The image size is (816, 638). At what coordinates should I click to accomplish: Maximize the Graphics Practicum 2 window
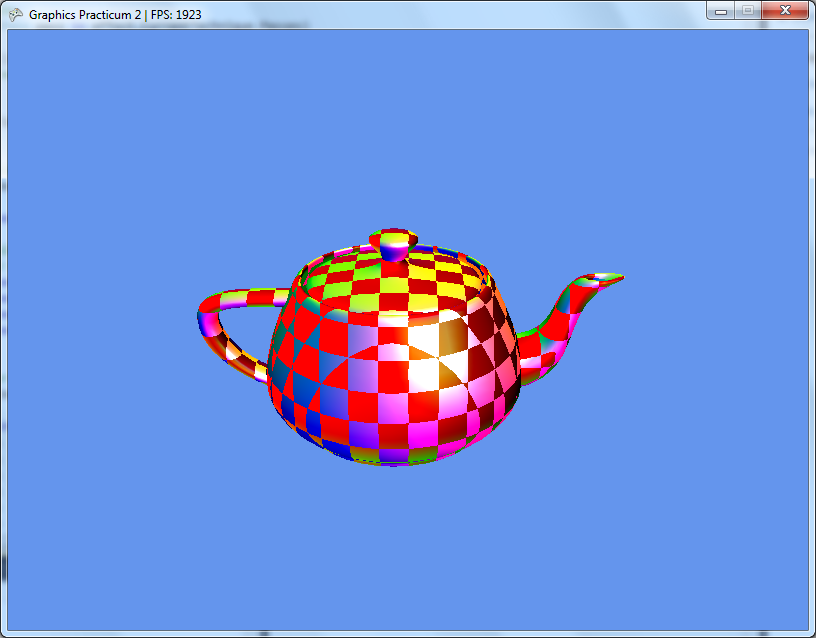[746, 11]
